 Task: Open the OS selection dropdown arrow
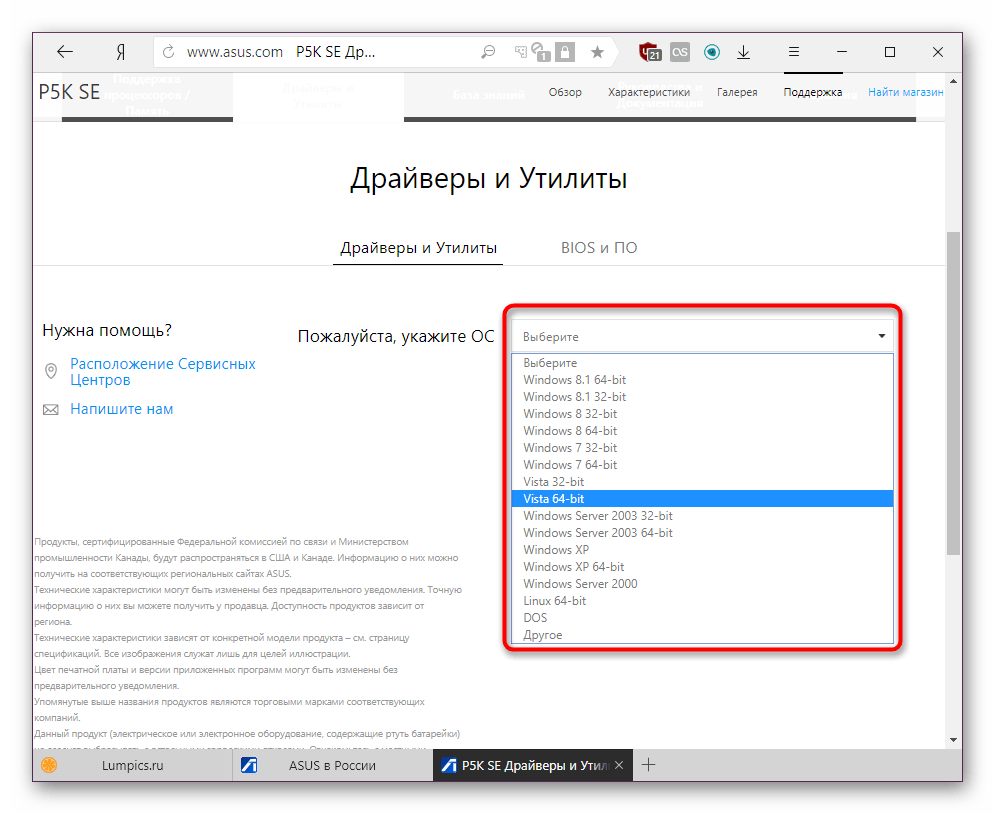(x=881, y=337)
